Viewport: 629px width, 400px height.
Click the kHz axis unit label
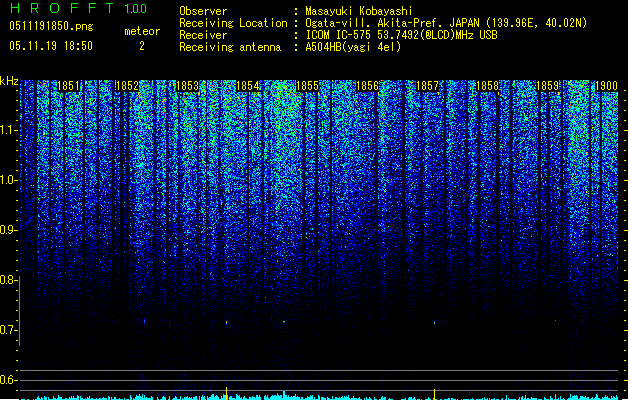(x=9, y=81)
